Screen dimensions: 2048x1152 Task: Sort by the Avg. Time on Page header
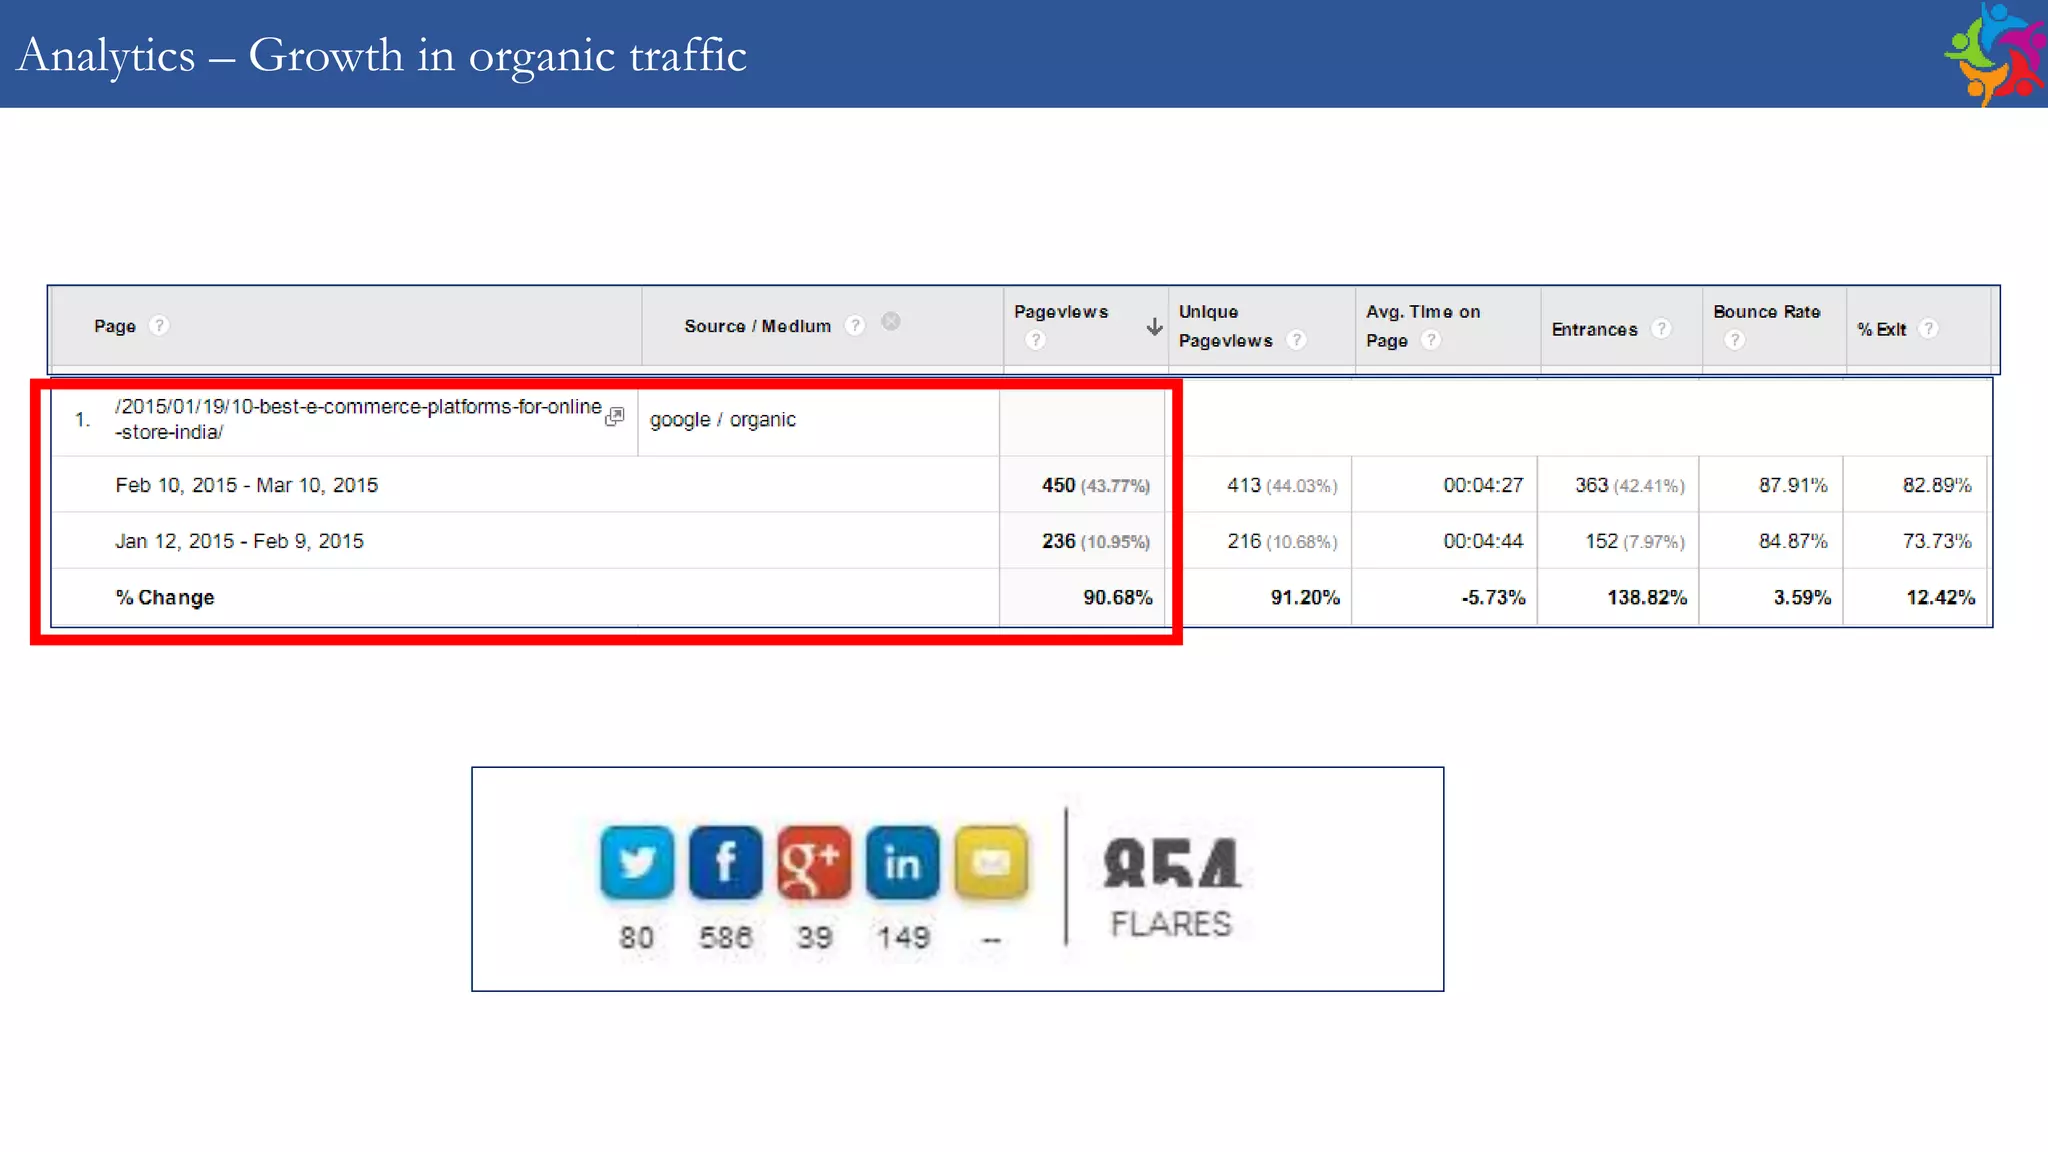[x=1423, y=326]
